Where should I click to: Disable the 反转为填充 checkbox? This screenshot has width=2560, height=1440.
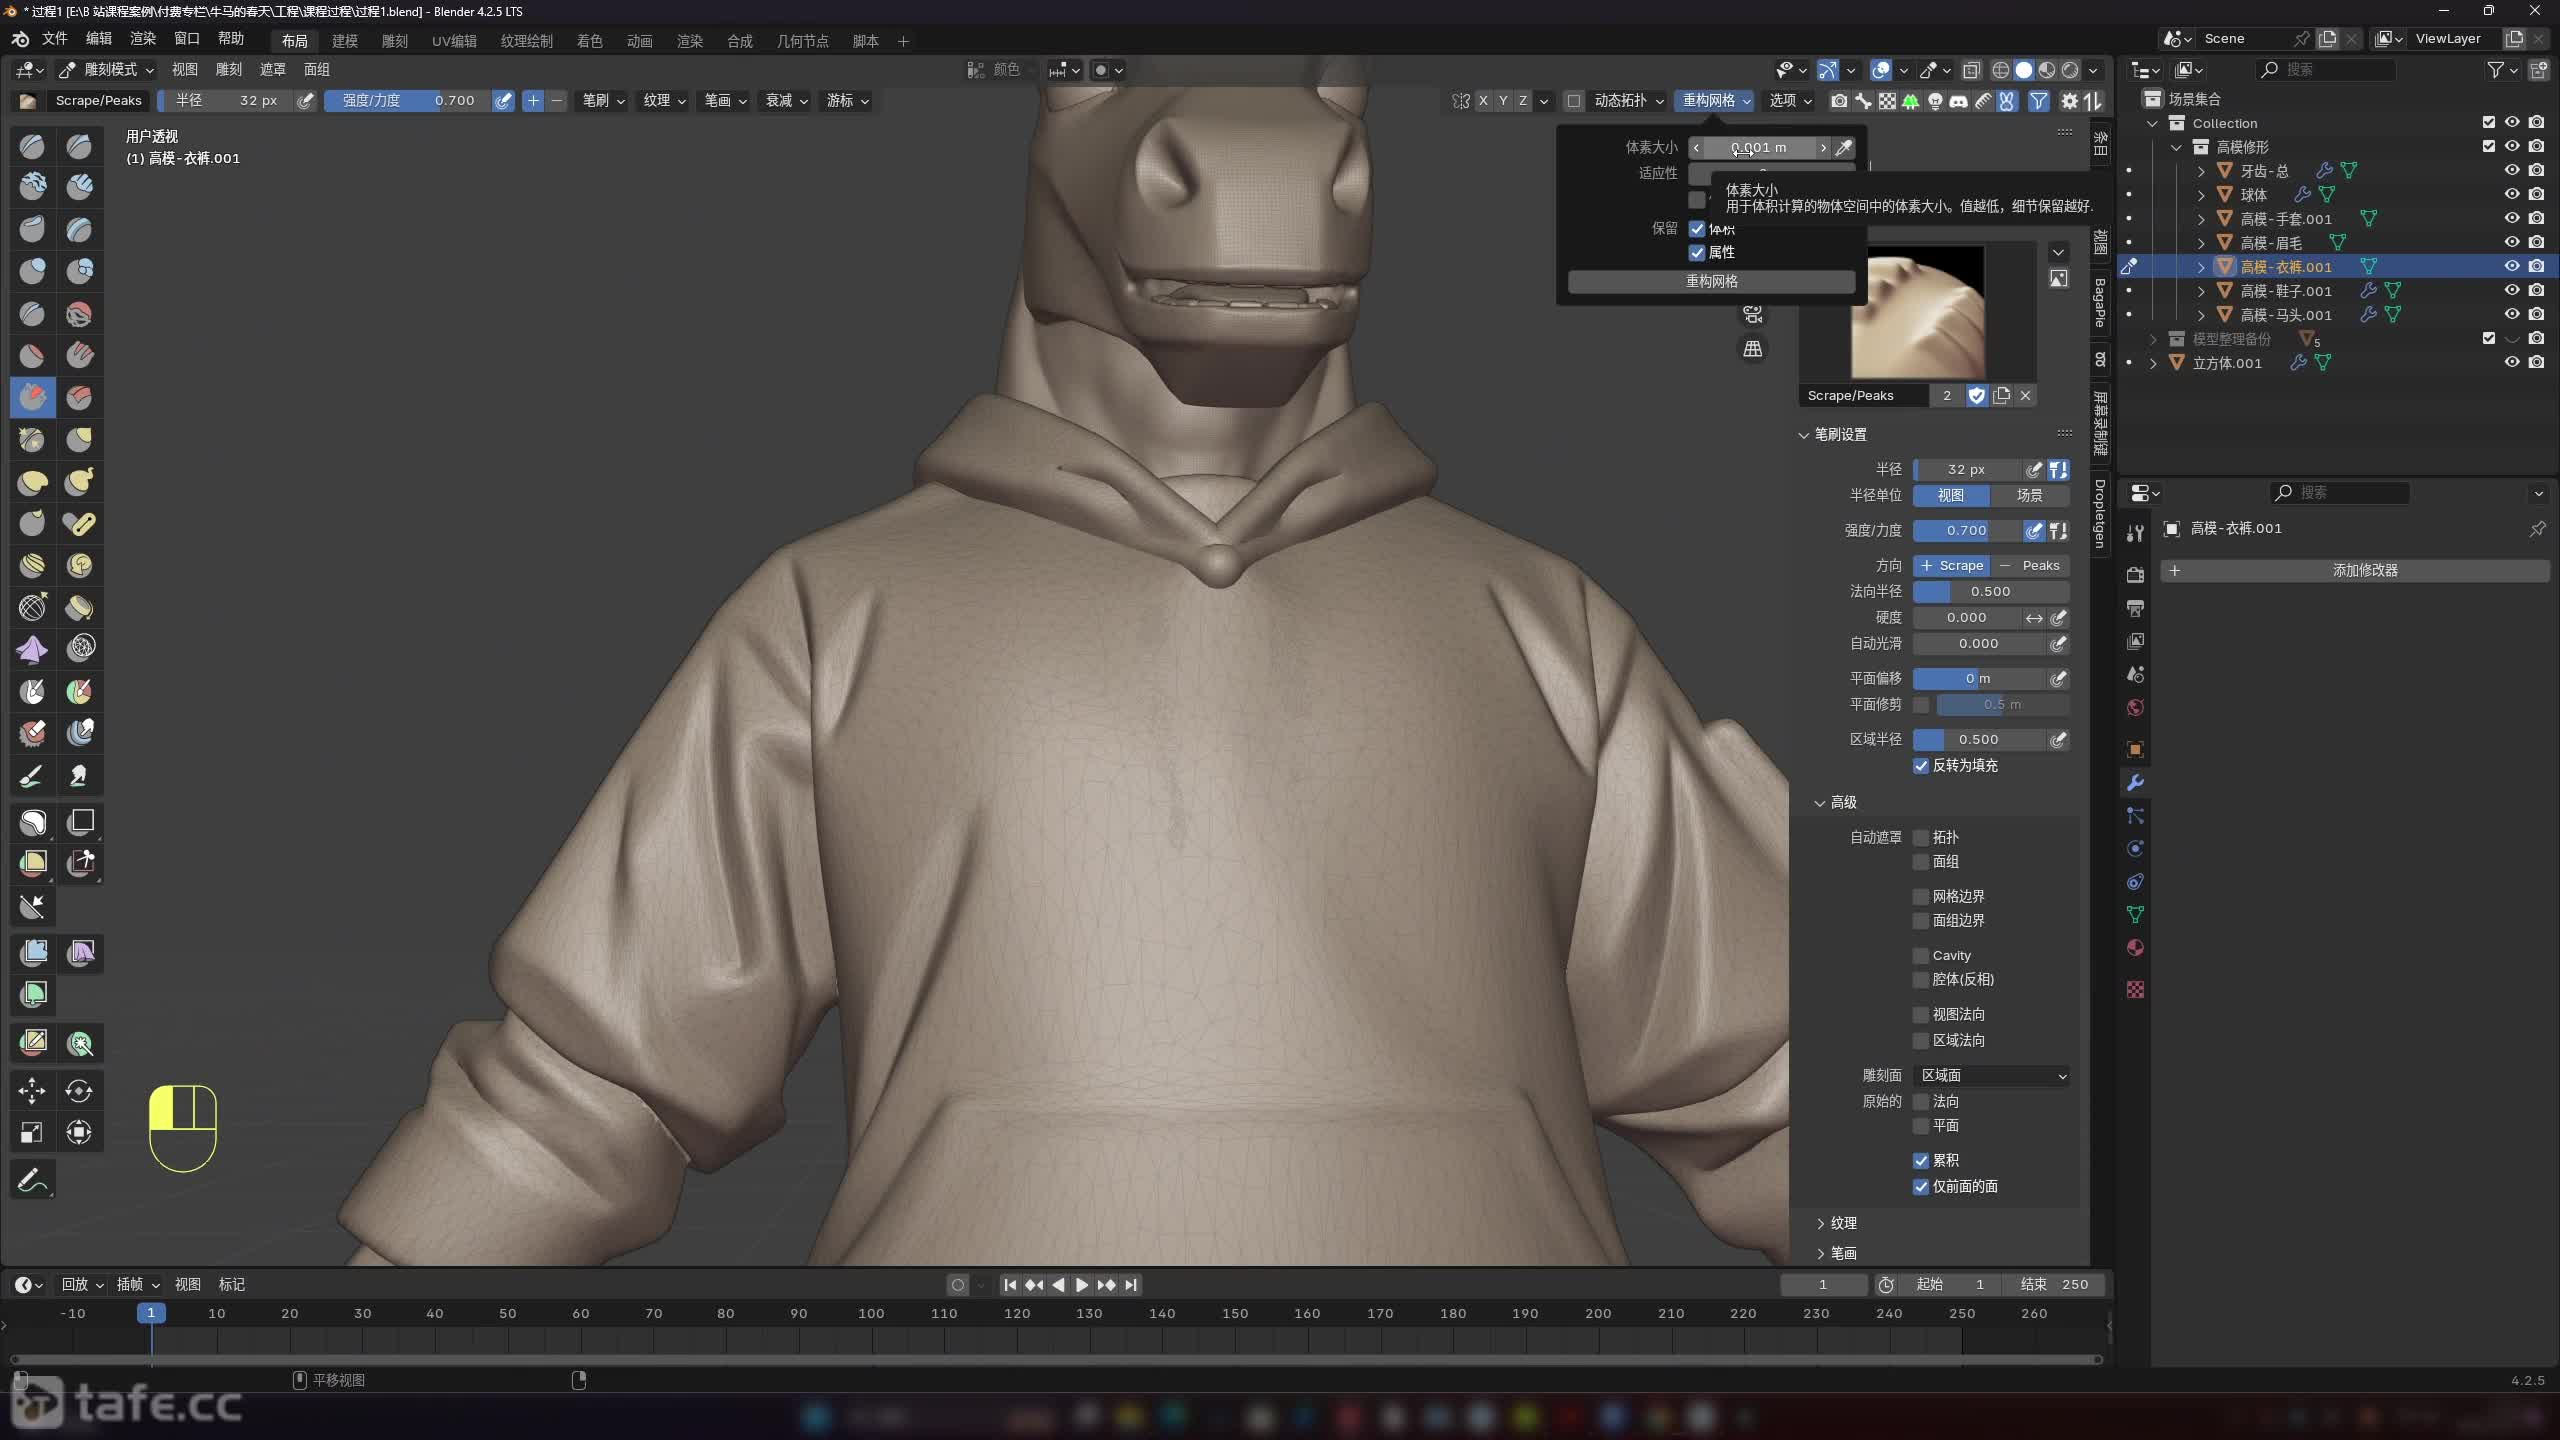[1921, 765]
